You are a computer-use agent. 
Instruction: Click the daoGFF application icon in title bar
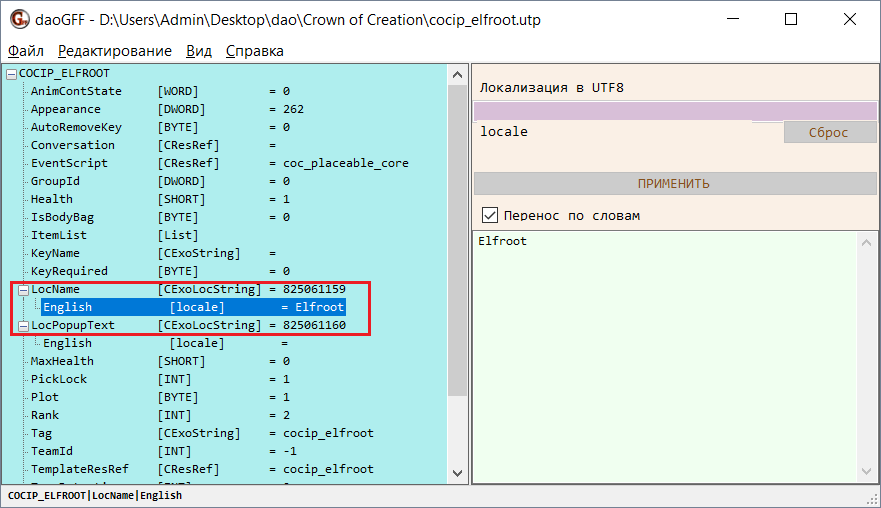[20, 19]
